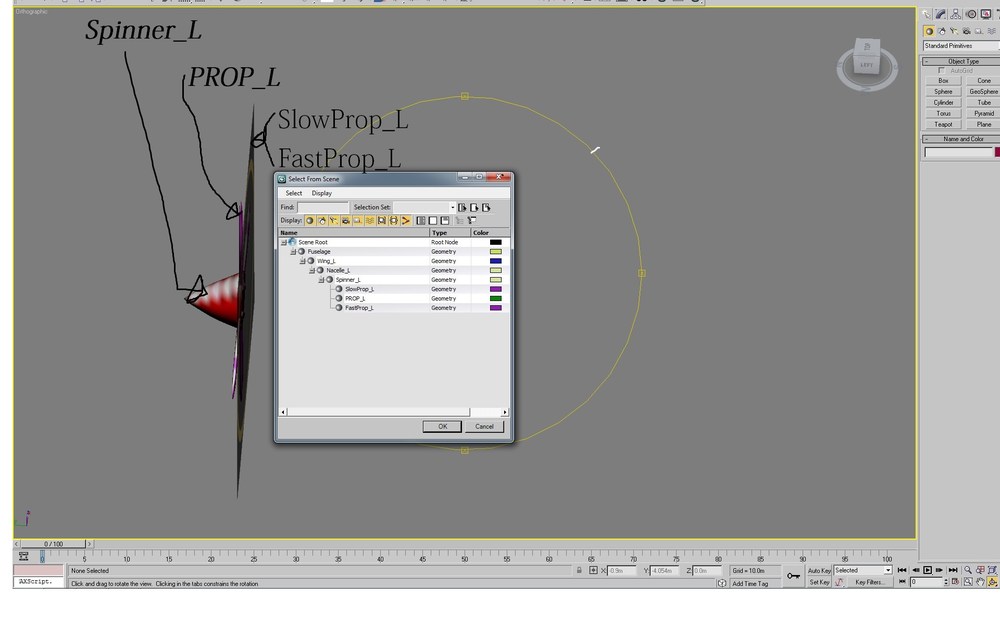Toggle Display Lights filter in dialog toolbar
This screenshot has height=625, width=1000.
(334, 221)
